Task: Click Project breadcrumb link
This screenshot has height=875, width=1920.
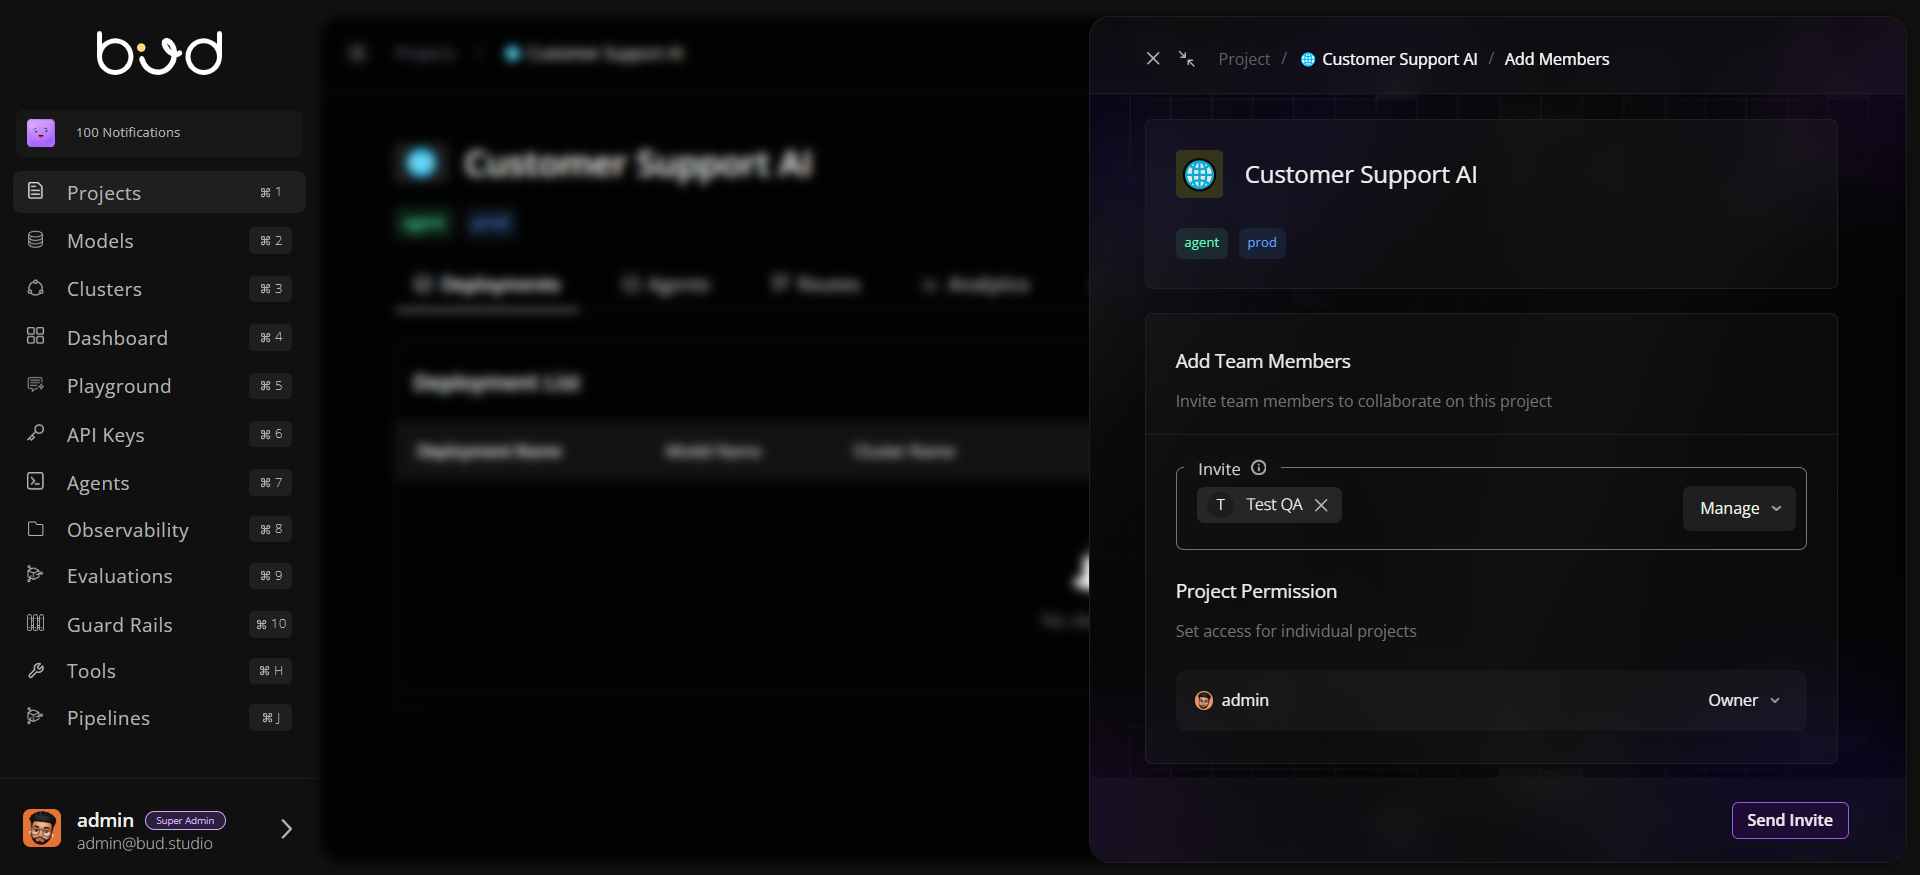Action: (x=1244, y=59)
